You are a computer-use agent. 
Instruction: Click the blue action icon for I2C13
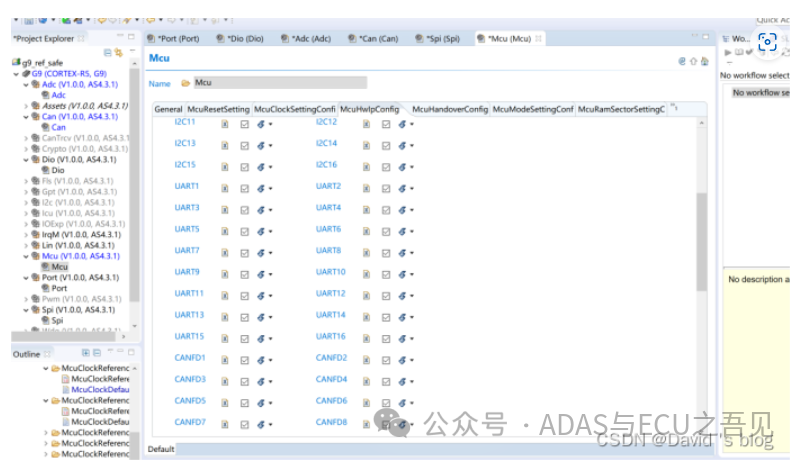pyautogui.click(x=261, y=145)
